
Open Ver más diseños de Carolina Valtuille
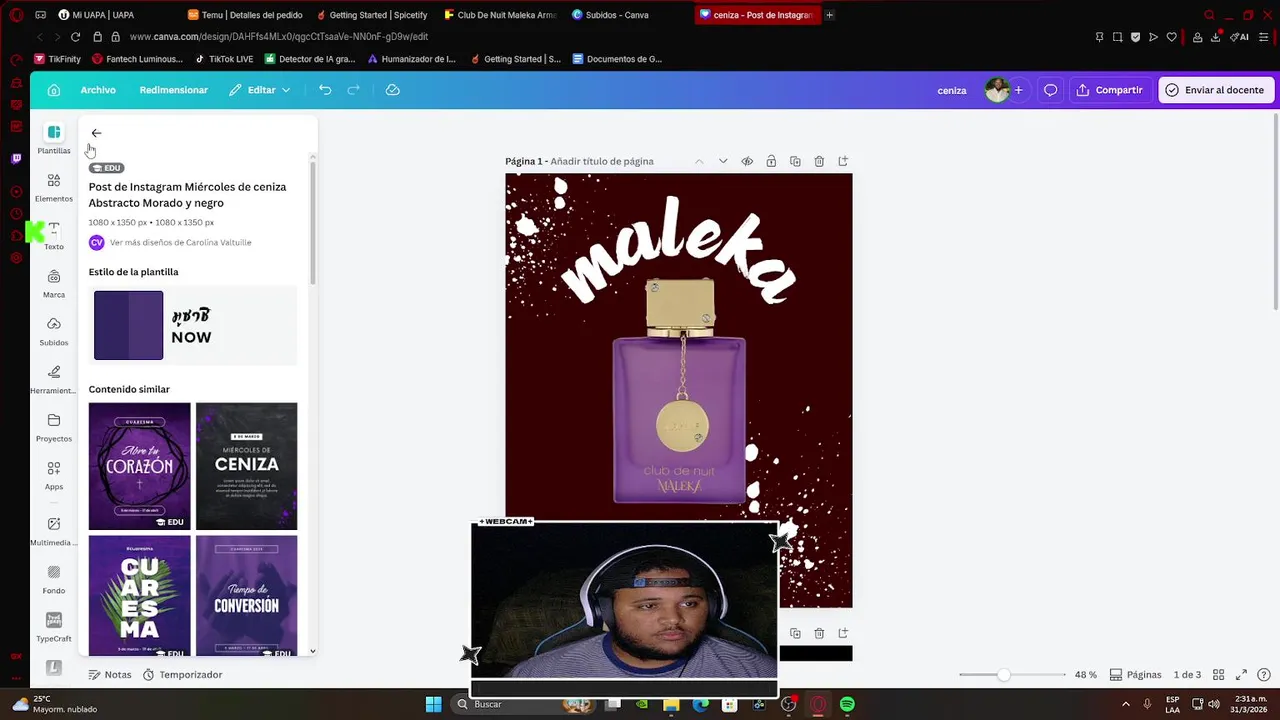181,242
